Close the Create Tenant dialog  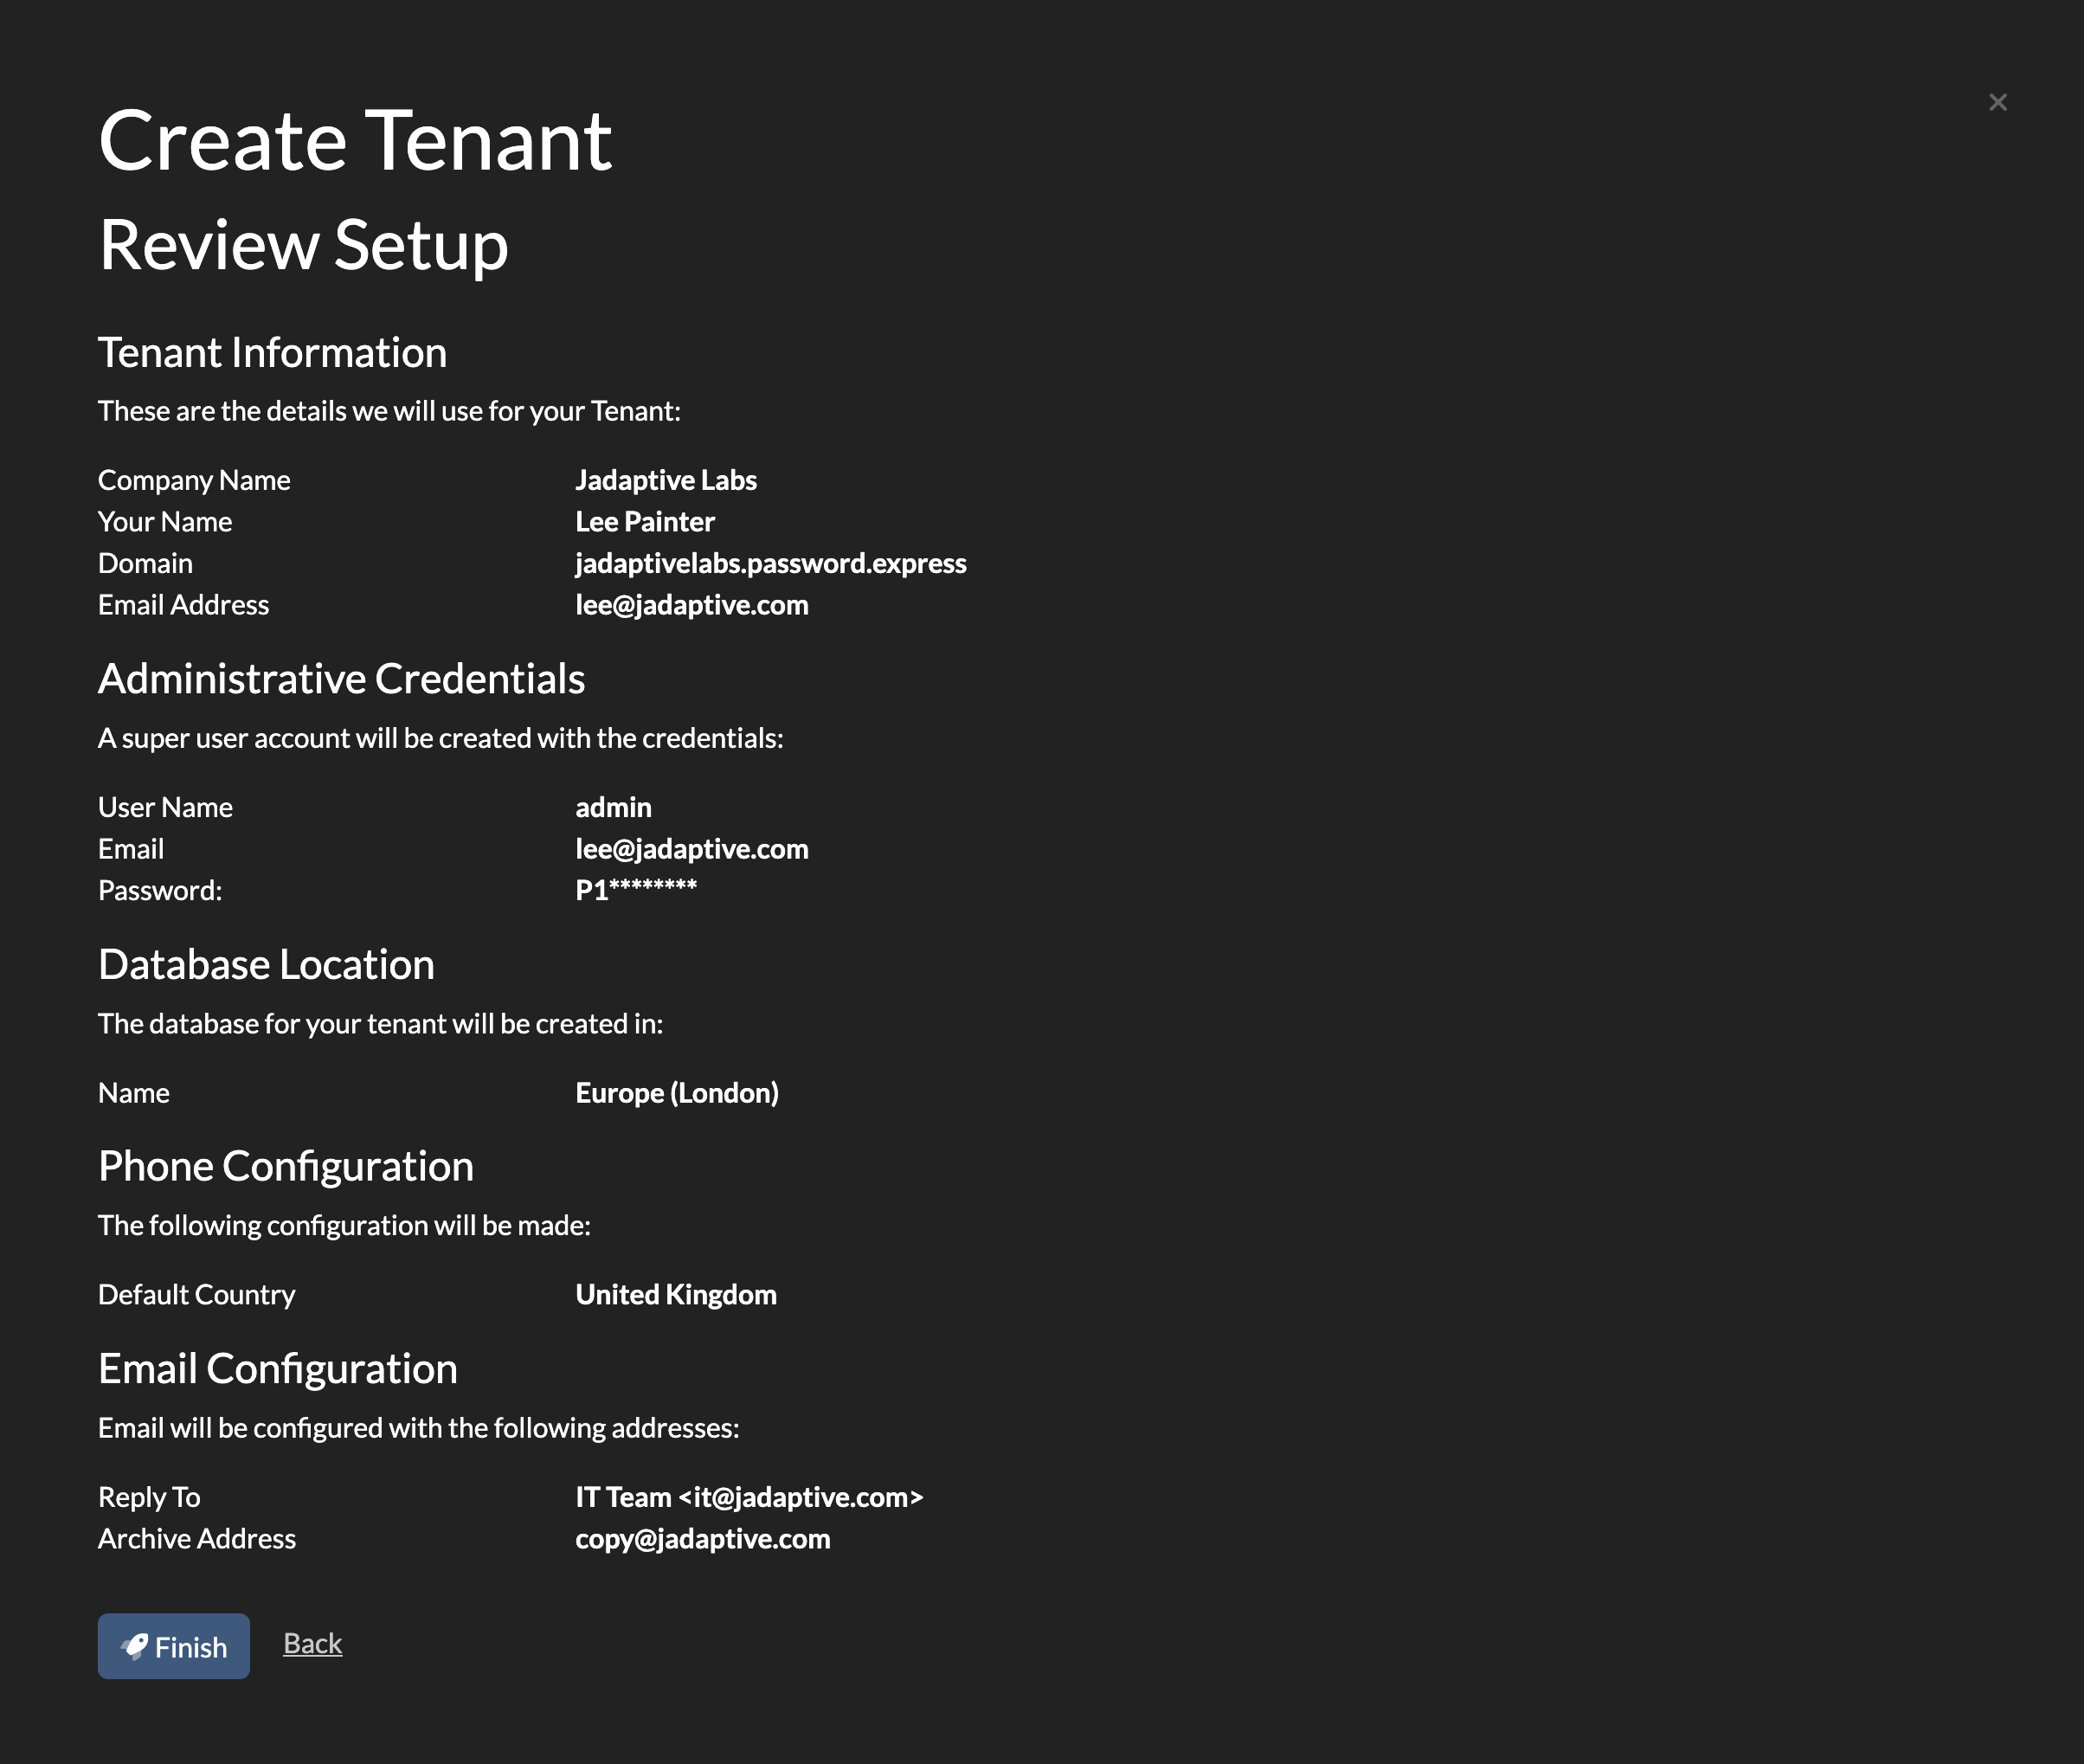point(1997,103)
